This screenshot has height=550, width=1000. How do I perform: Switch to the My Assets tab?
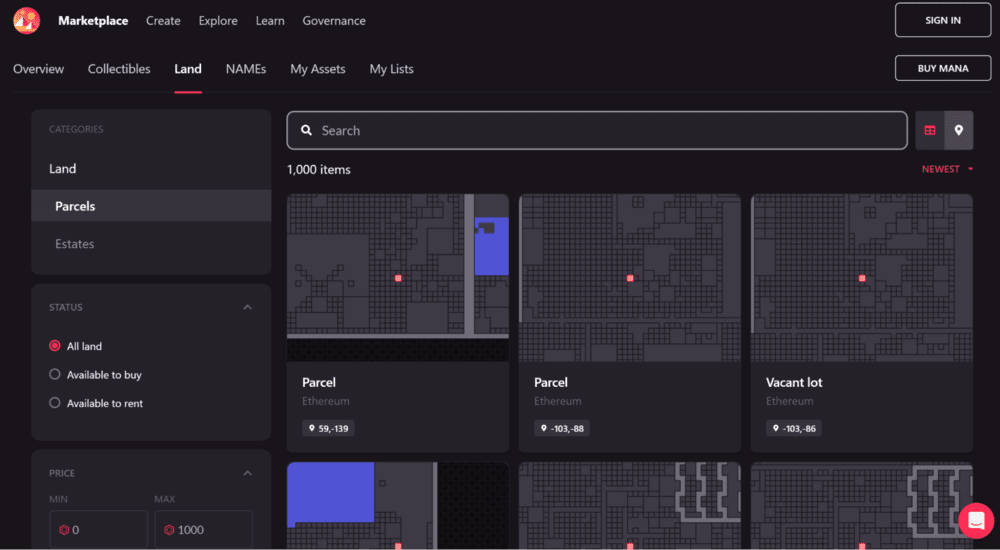[x=318, y=69]
